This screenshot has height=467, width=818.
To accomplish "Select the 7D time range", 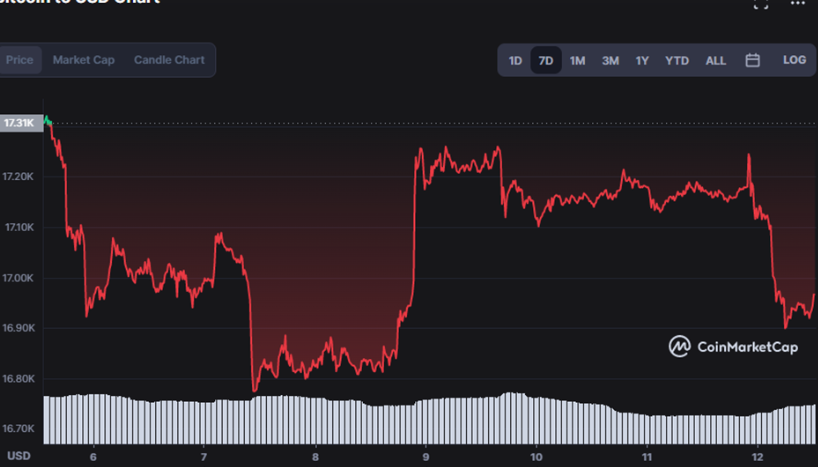I will coord(546,60).
